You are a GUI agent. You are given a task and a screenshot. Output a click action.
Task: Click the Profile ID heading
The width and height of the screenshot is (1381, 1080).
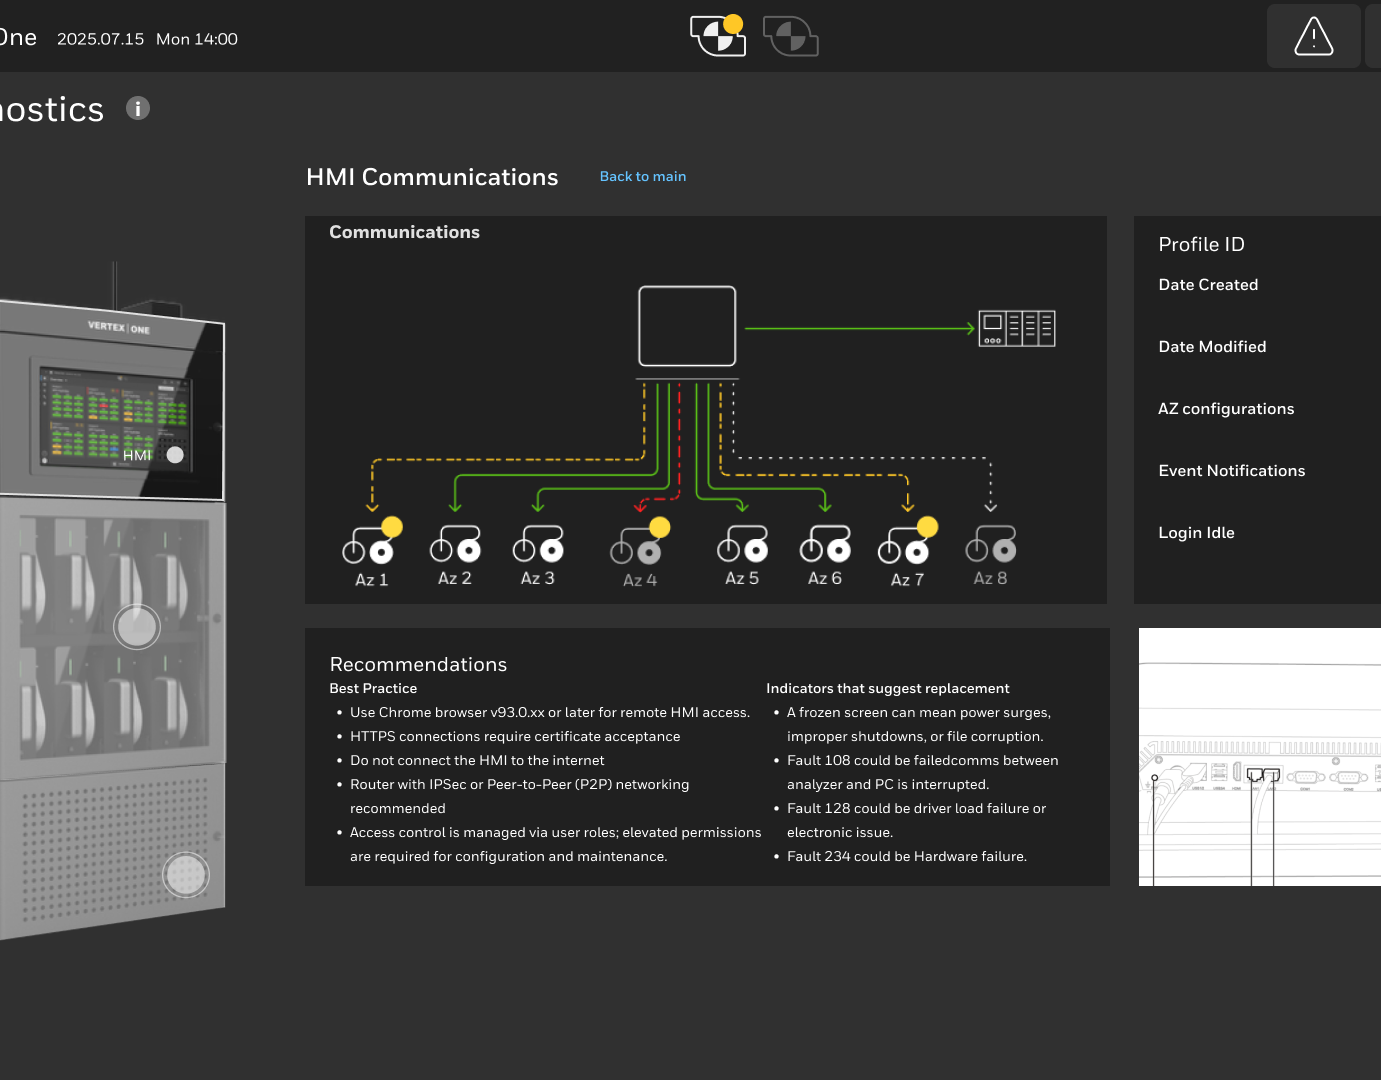pyautogui.click(x=1201, y=244)
